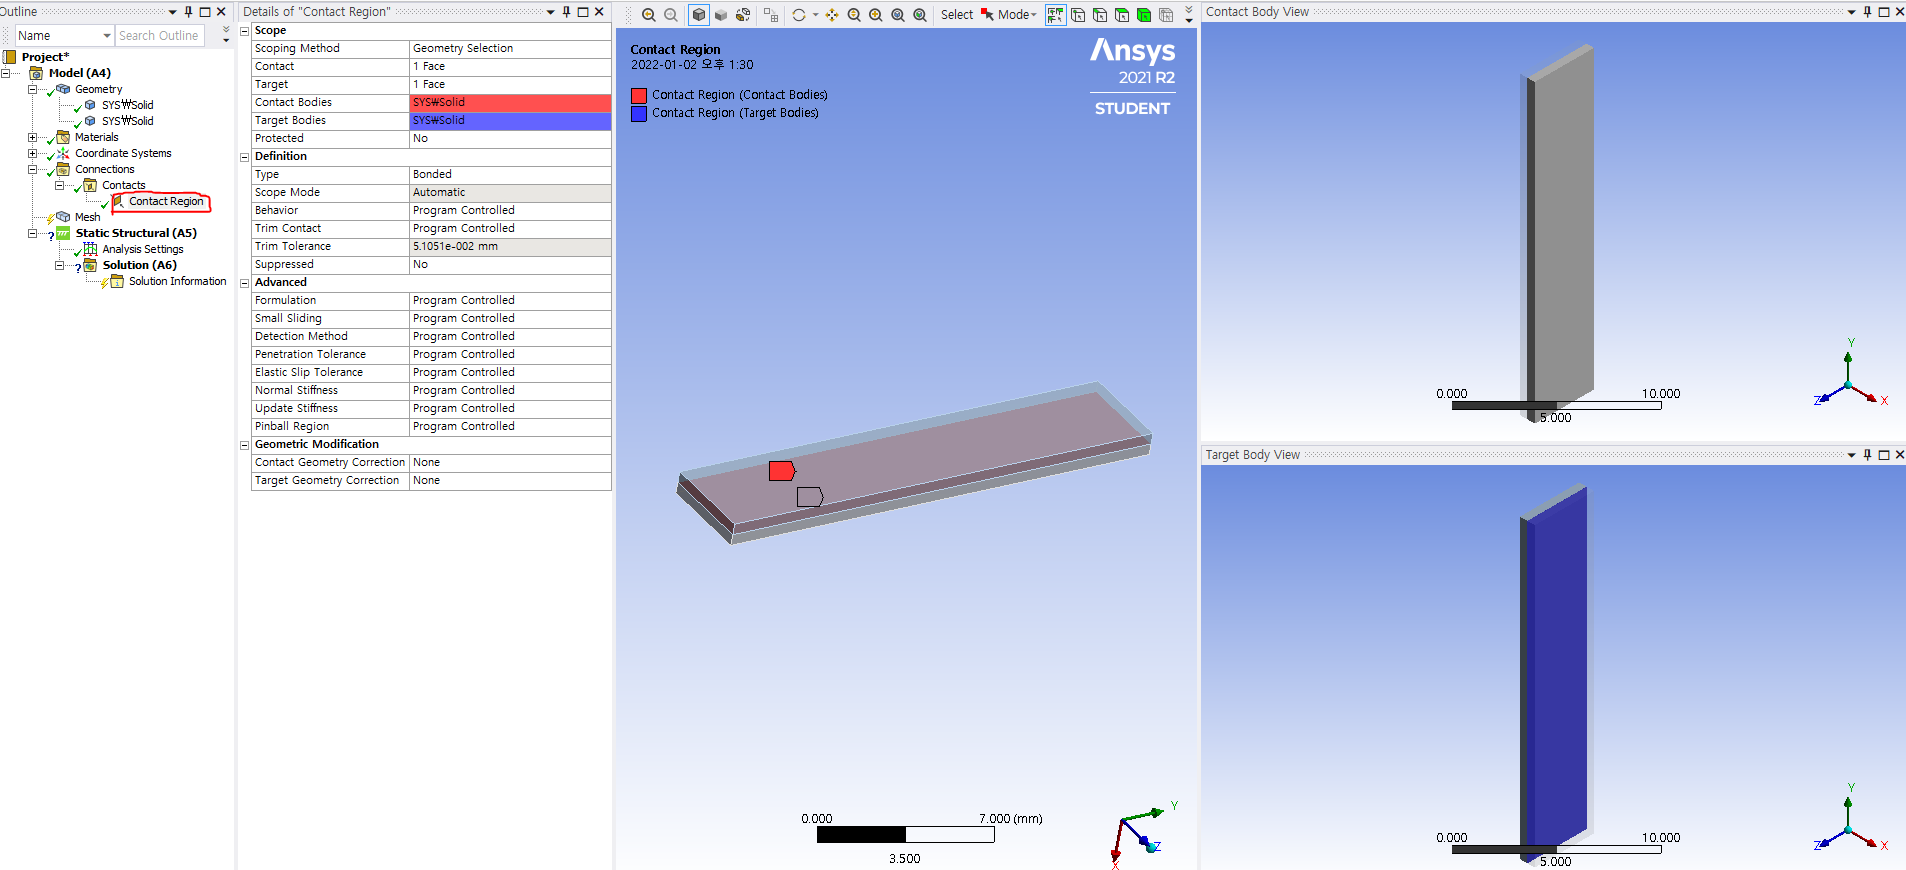Switch to wireframe display mode
The width and height of the screenshot is (1906, 870).
[743, 14]
